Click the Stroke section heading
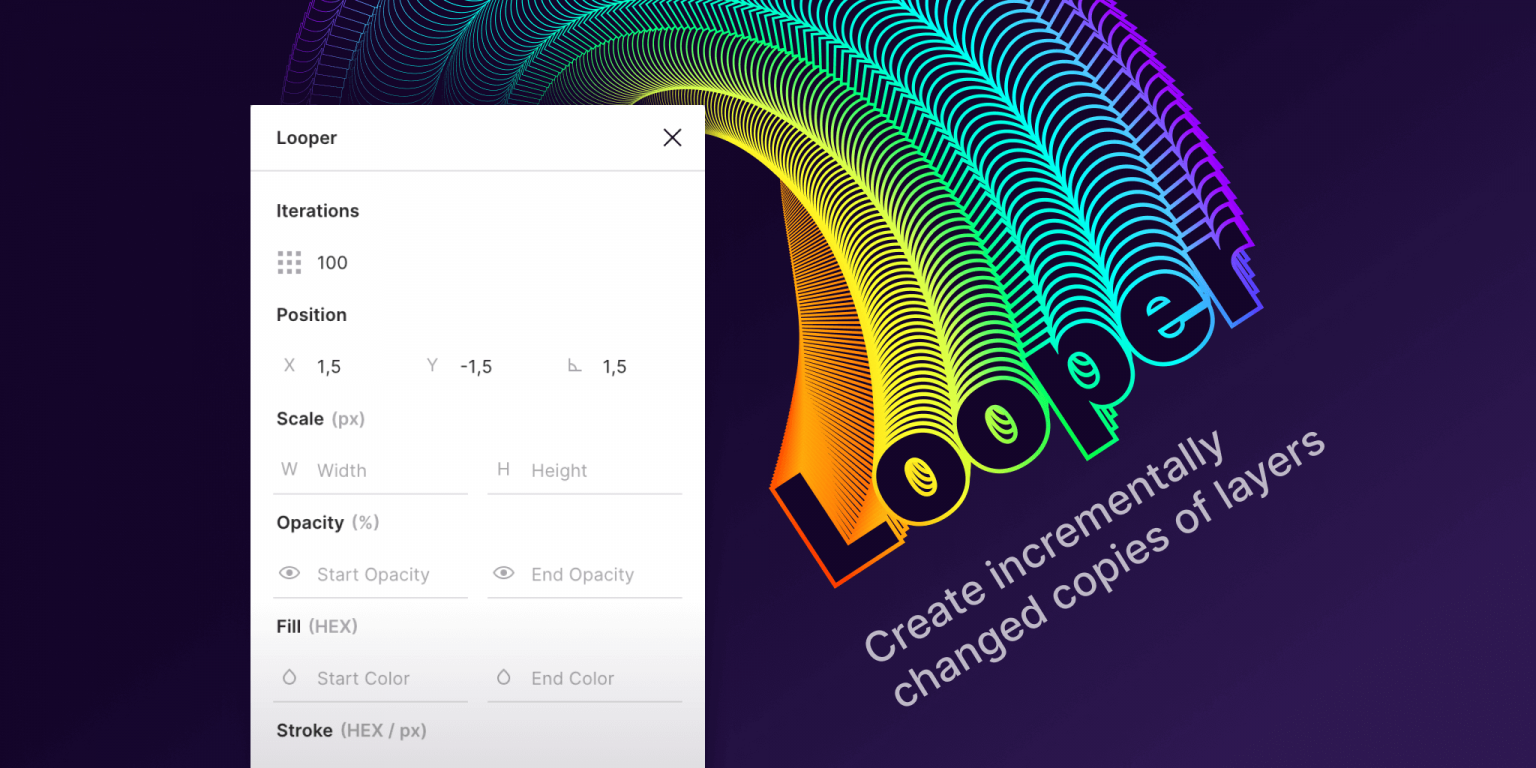The image size is (1536, 768). 305,731
